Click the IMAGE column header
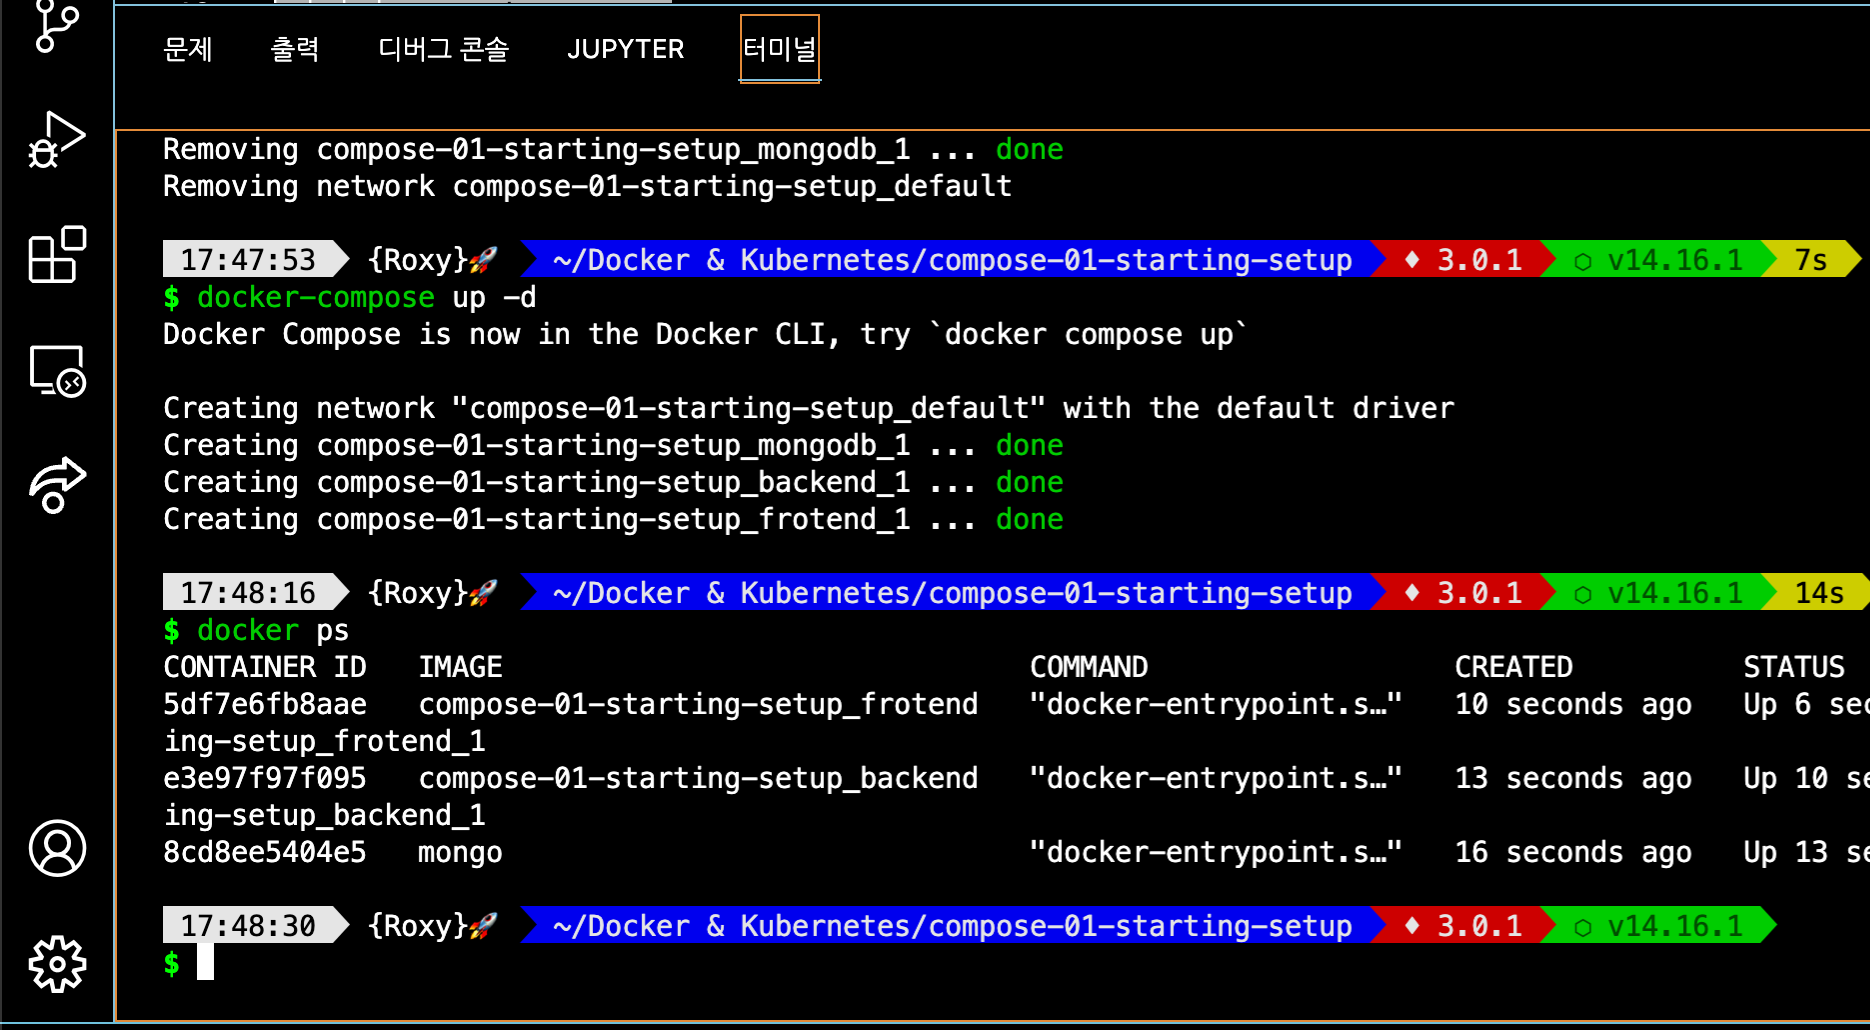 click(x=460, y=667)
